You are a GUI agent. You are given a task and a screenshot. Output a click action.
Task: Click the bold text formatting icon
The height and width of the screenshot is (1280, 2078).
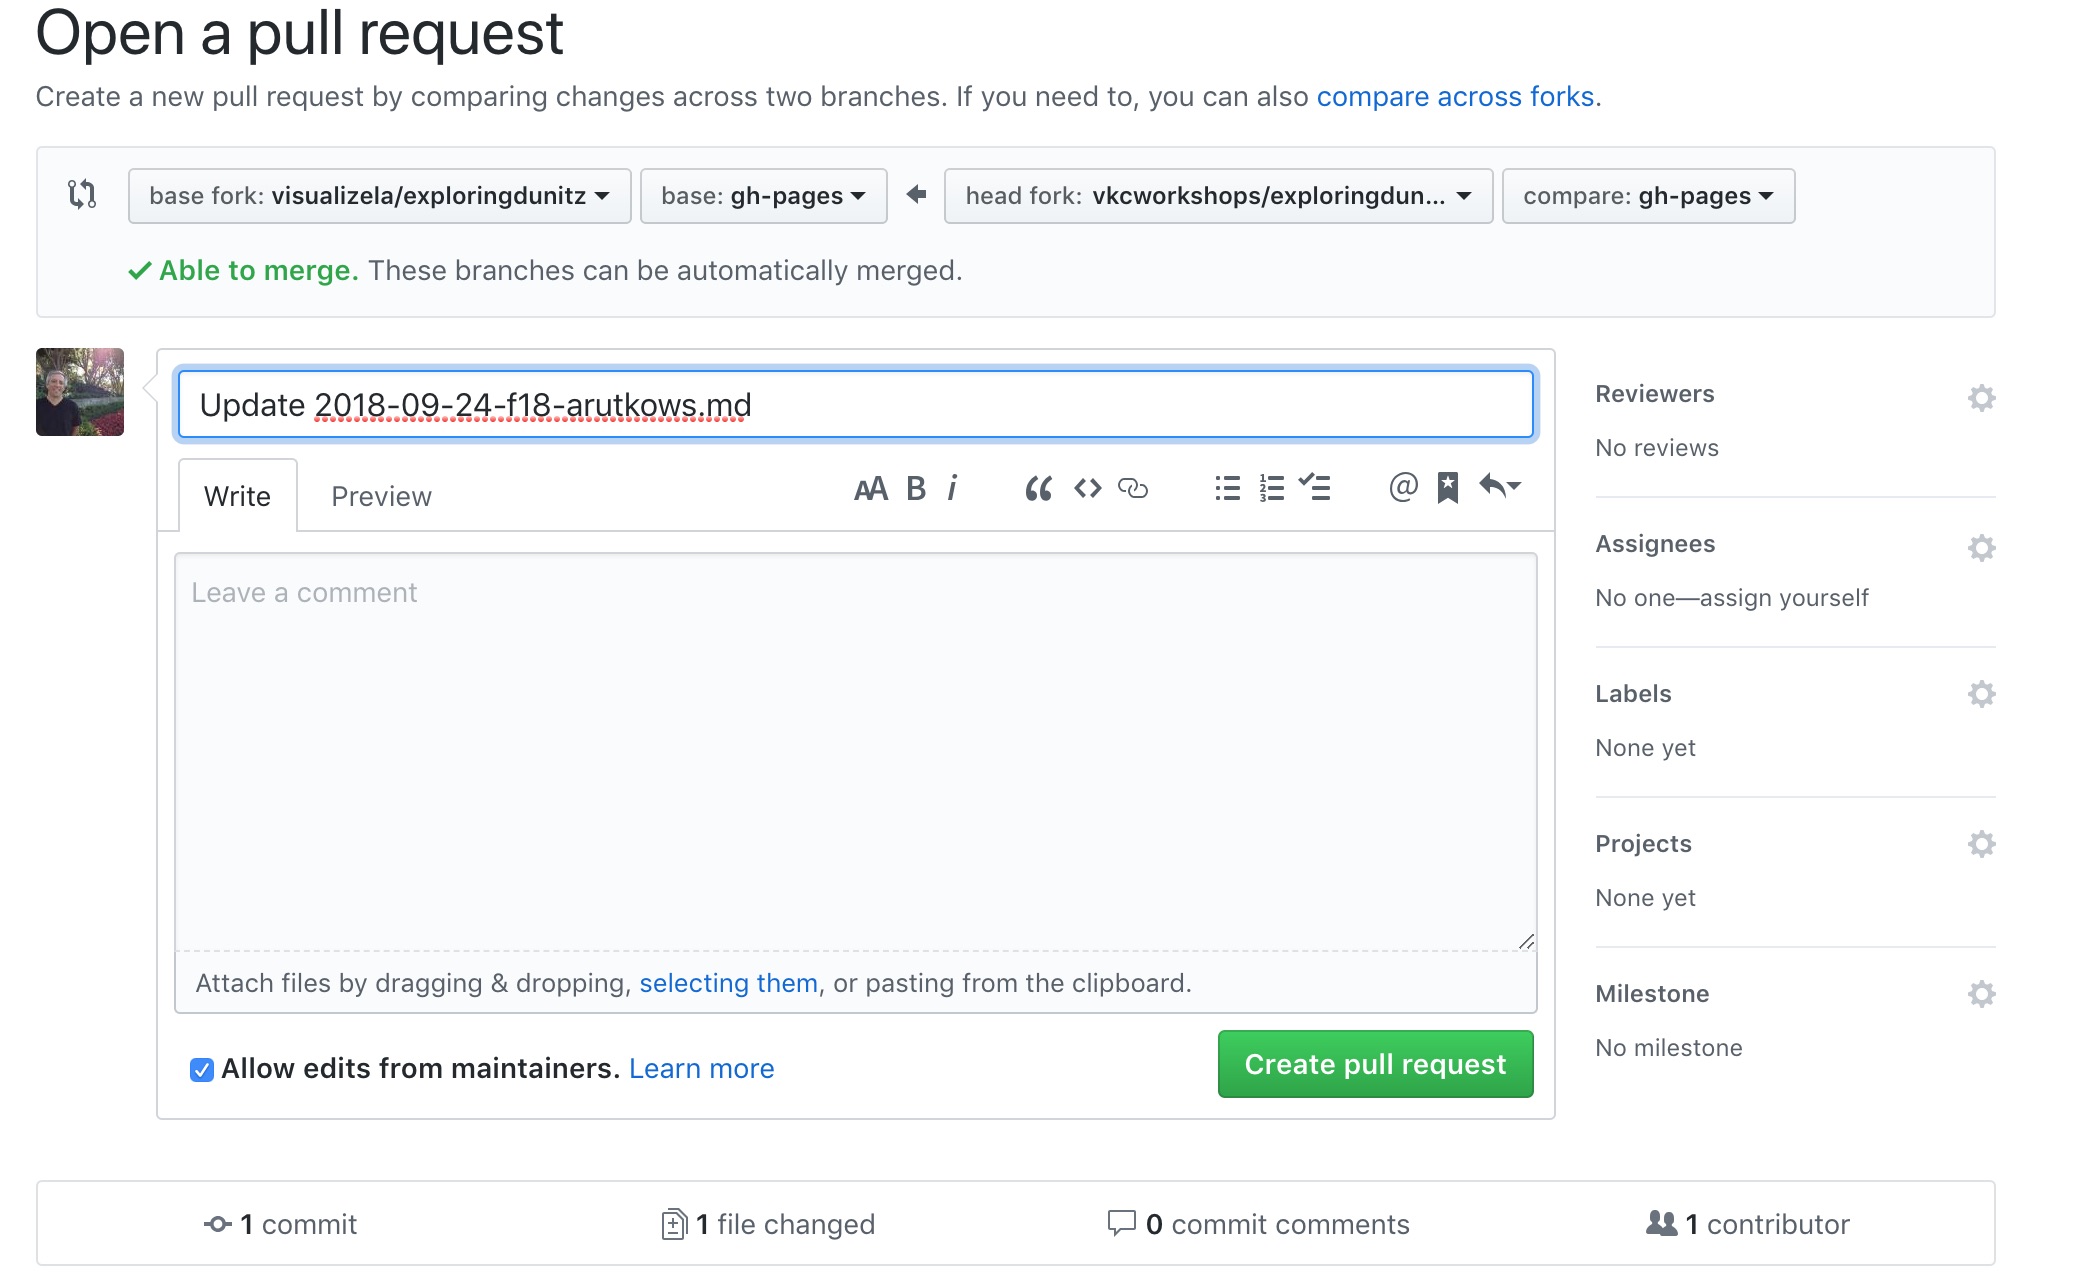tap(915, 488)
